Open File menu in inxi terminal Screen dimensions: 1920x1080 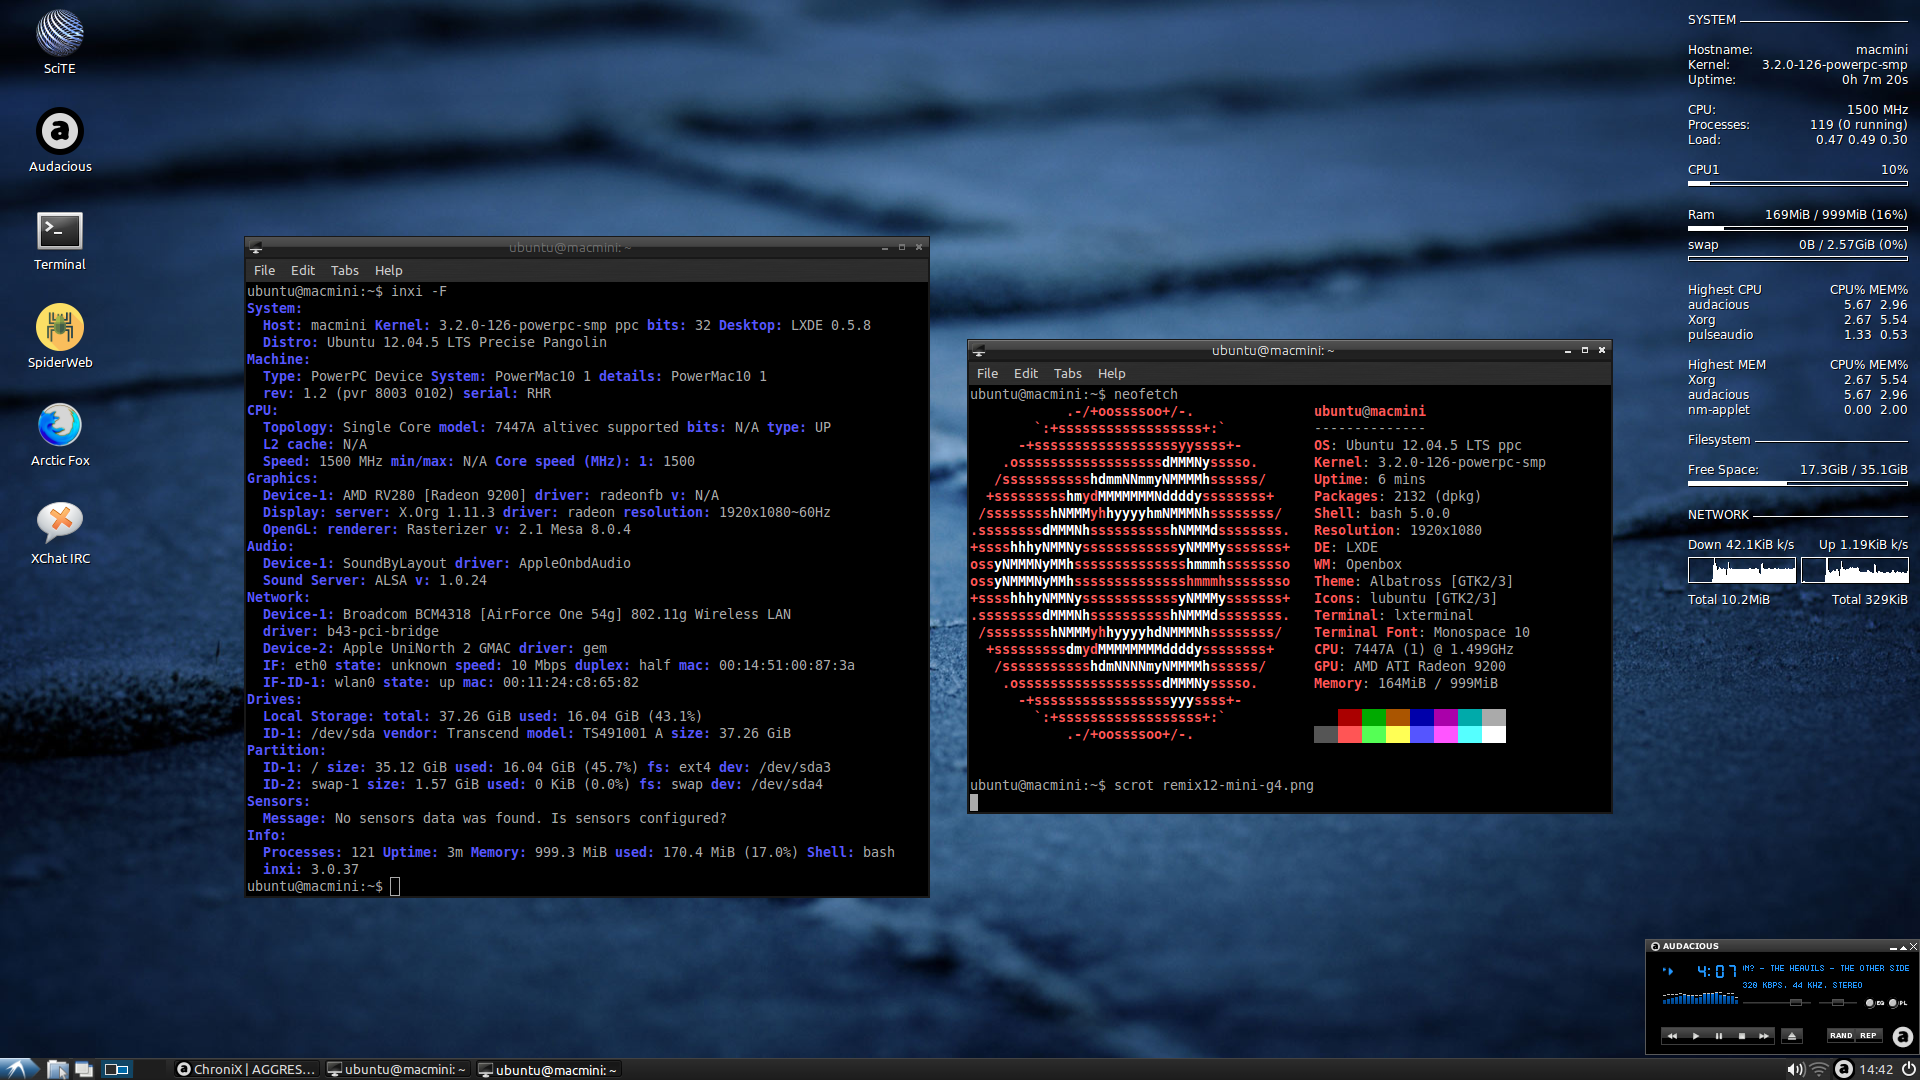[264, 271]
